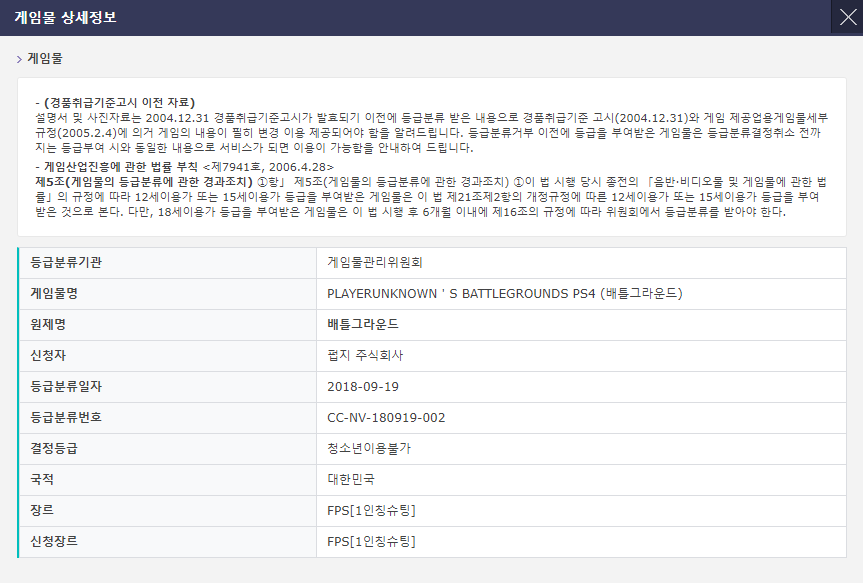Click the 국적 row label
The height and width of the screenshot is (583, 863).
pyautogui.click(x=42, y=479)
